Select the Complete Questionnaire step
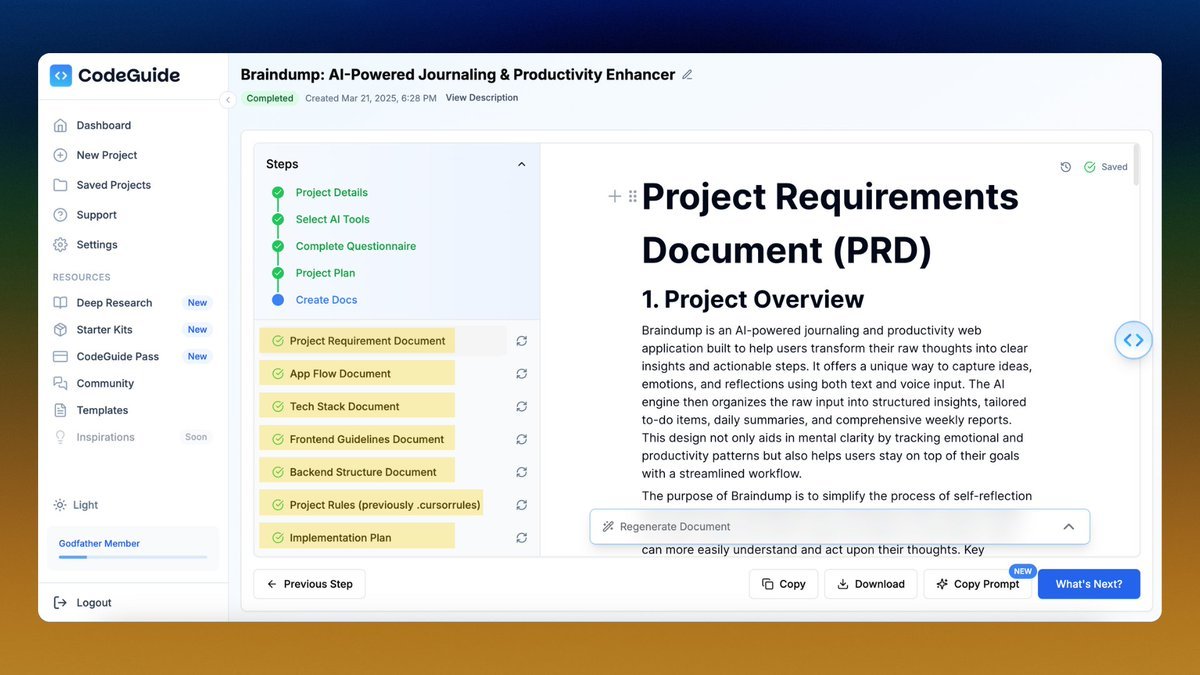 point(355,247)
